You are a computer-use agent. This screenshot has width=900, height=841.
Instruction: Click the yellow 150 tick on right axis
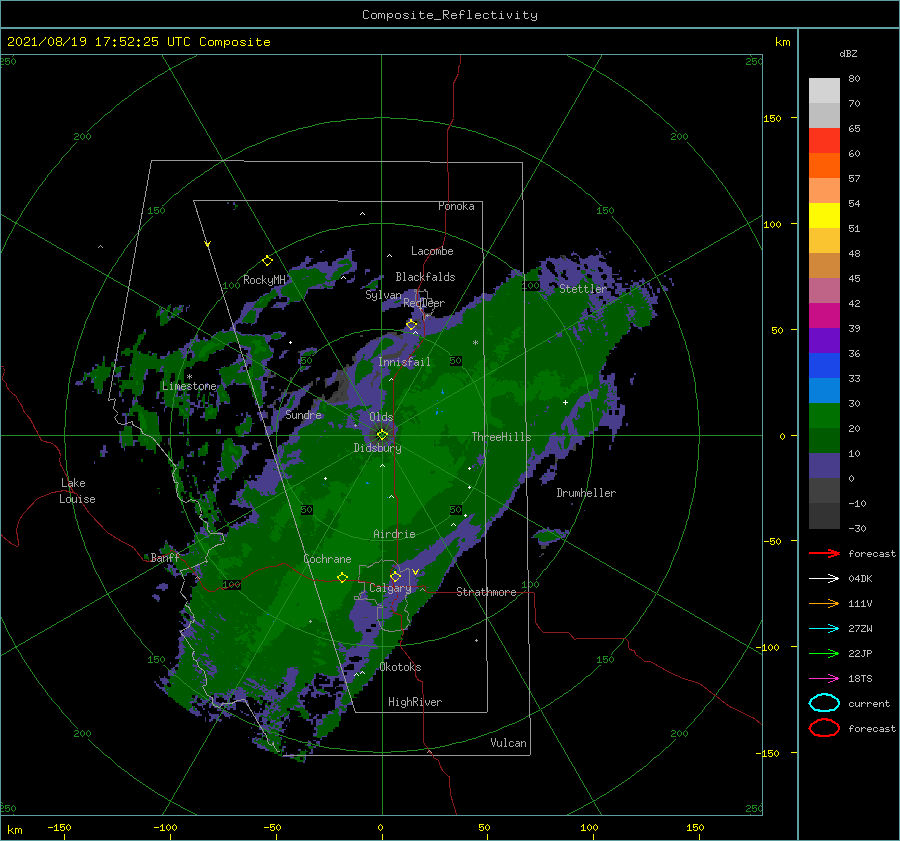click(772, 118)
